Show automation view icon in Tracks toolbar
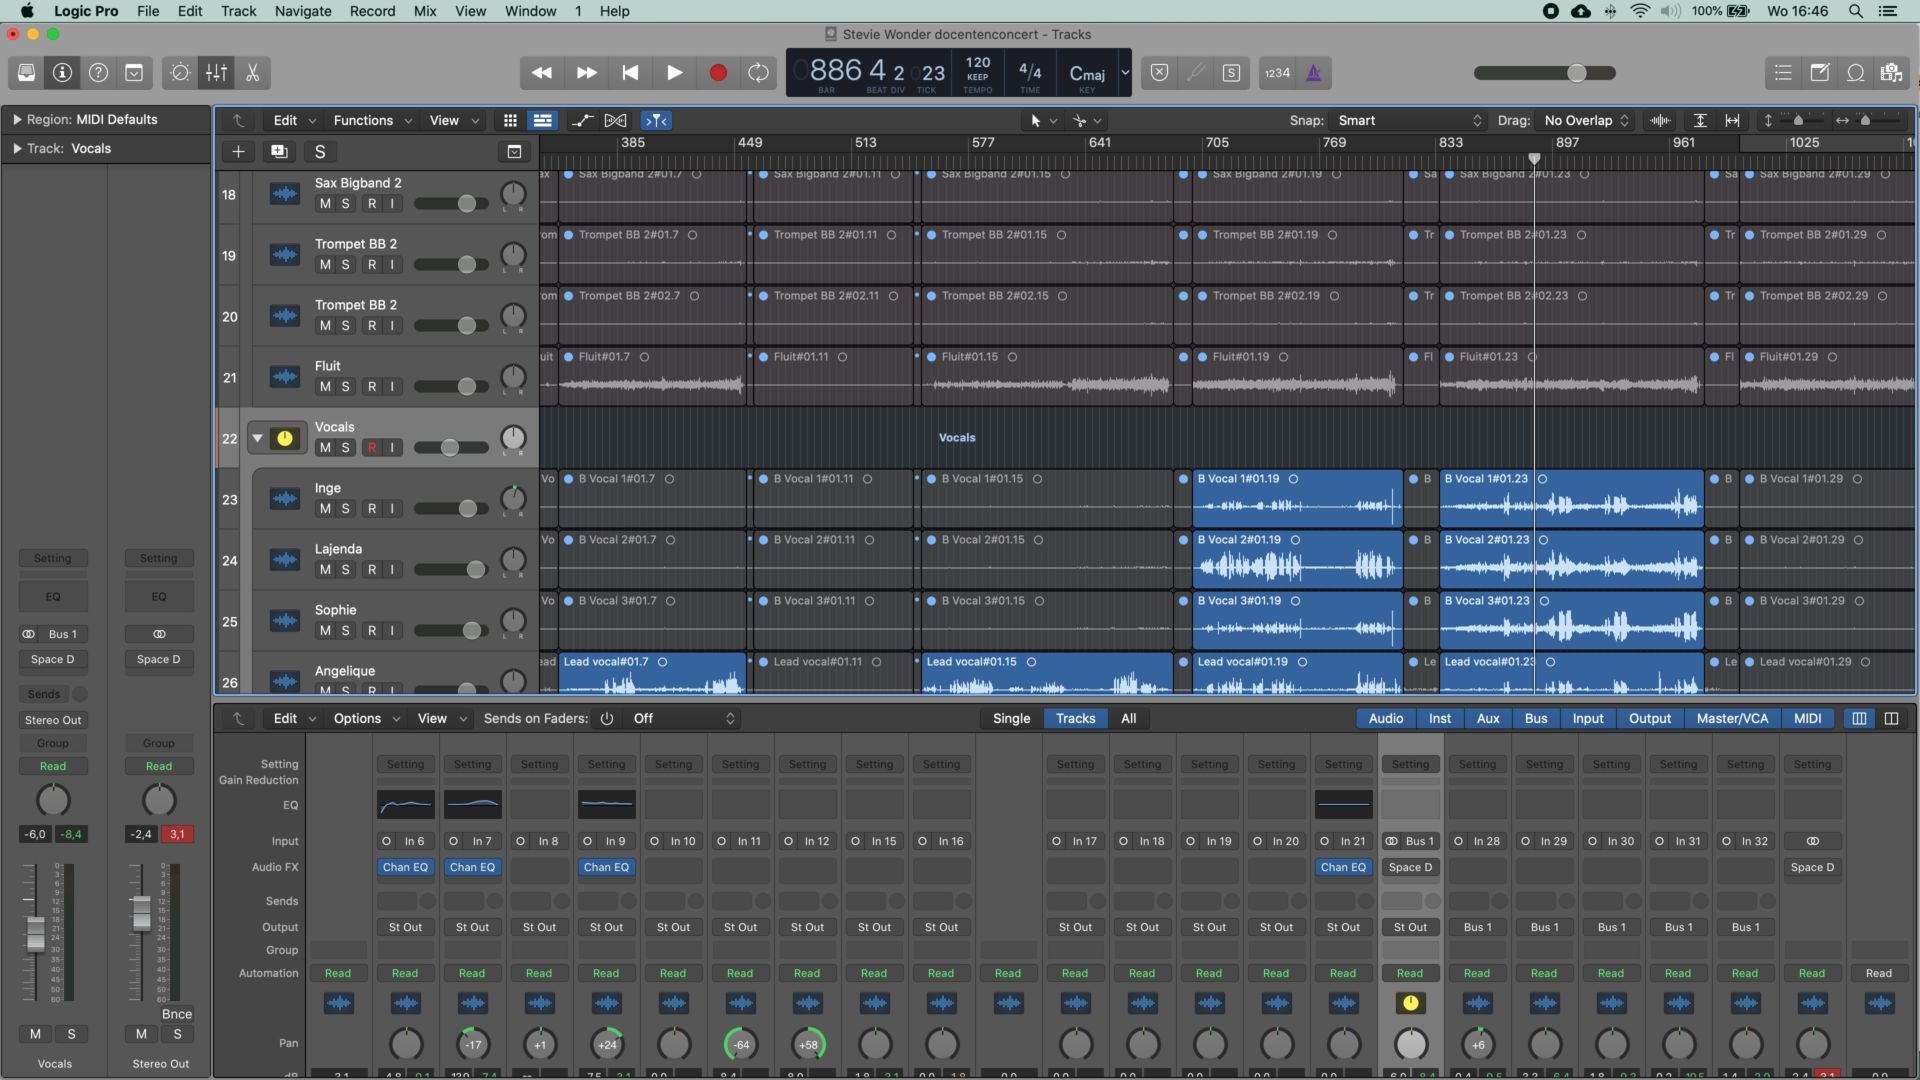 tap(582, 120)
